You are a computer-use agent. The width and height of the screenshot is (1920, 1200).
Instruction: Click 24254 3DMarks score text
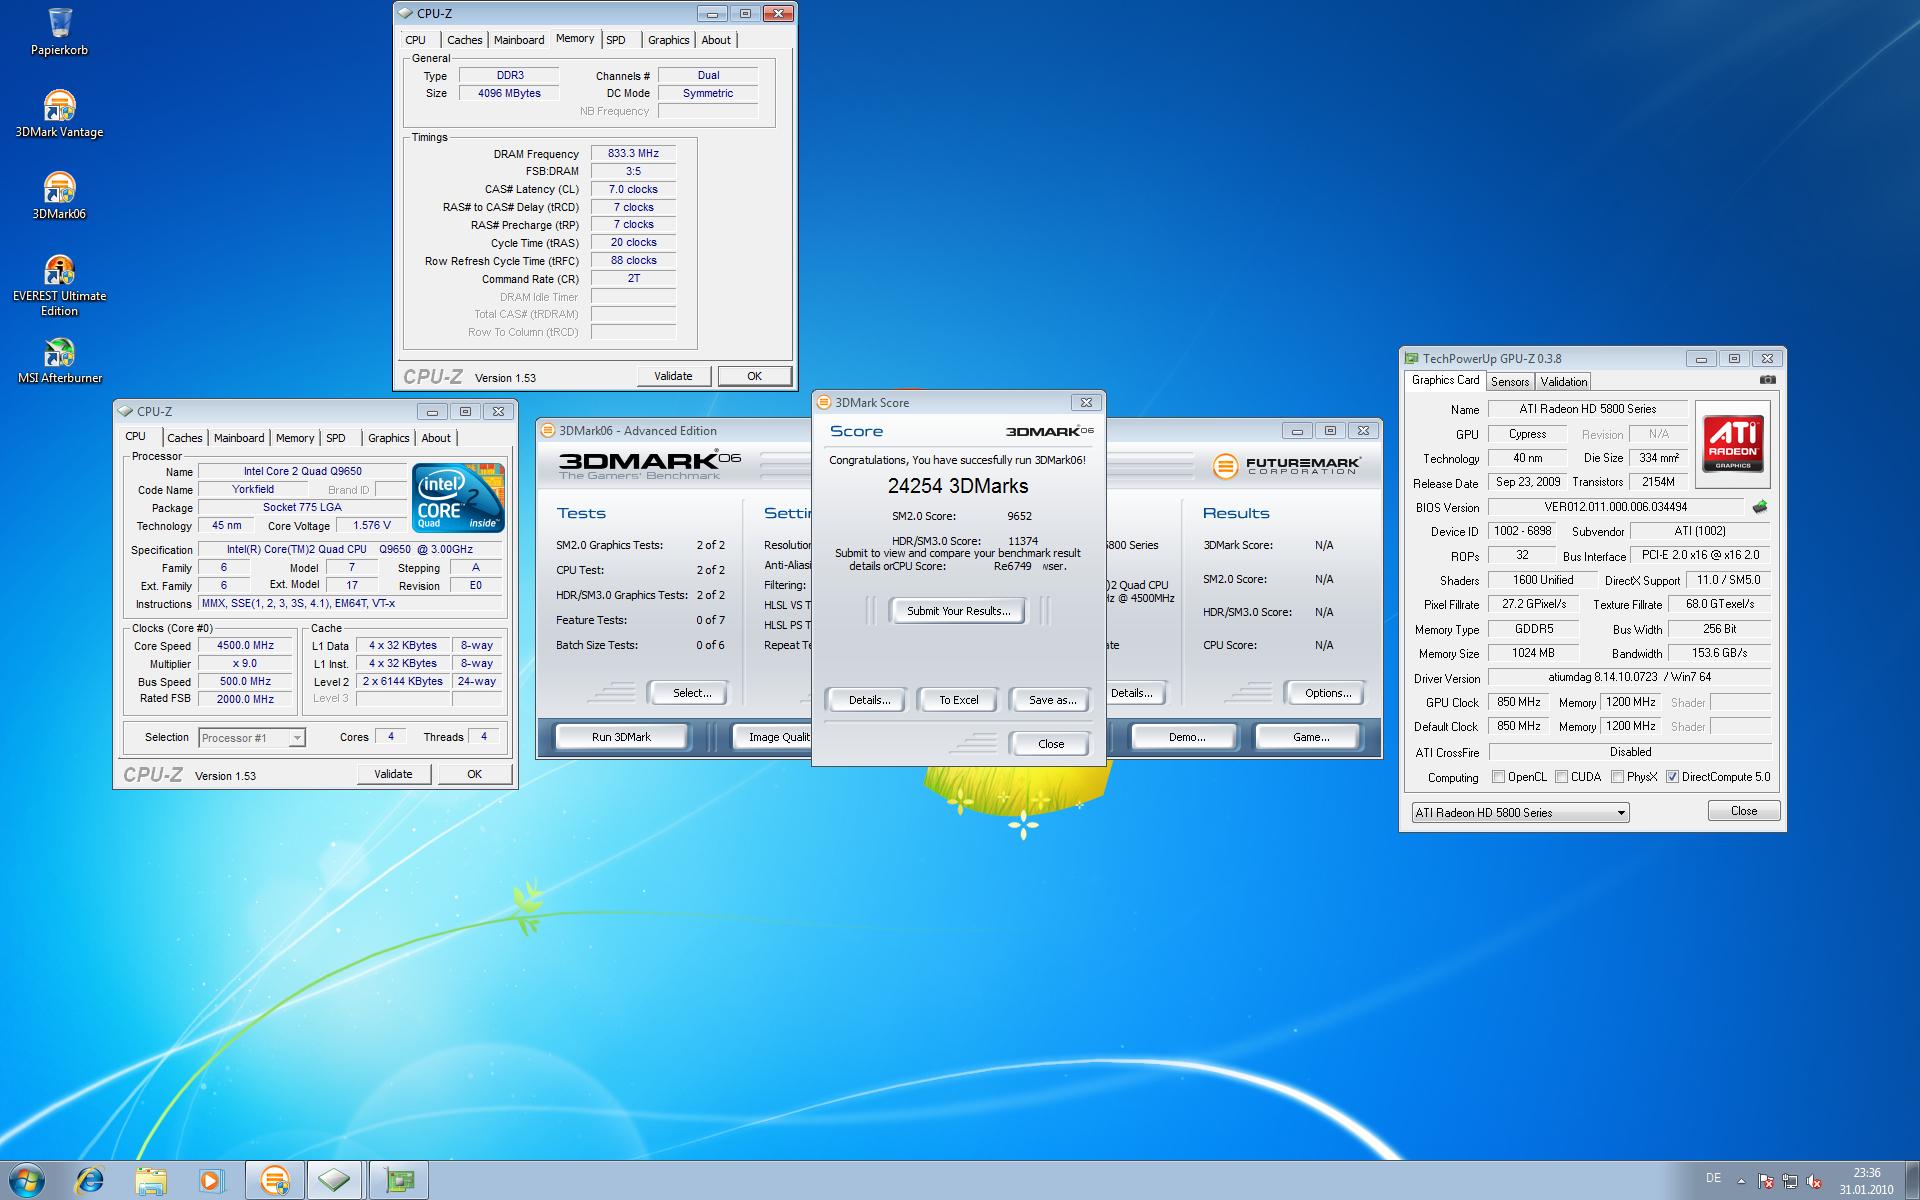click(x=958, y=486)
